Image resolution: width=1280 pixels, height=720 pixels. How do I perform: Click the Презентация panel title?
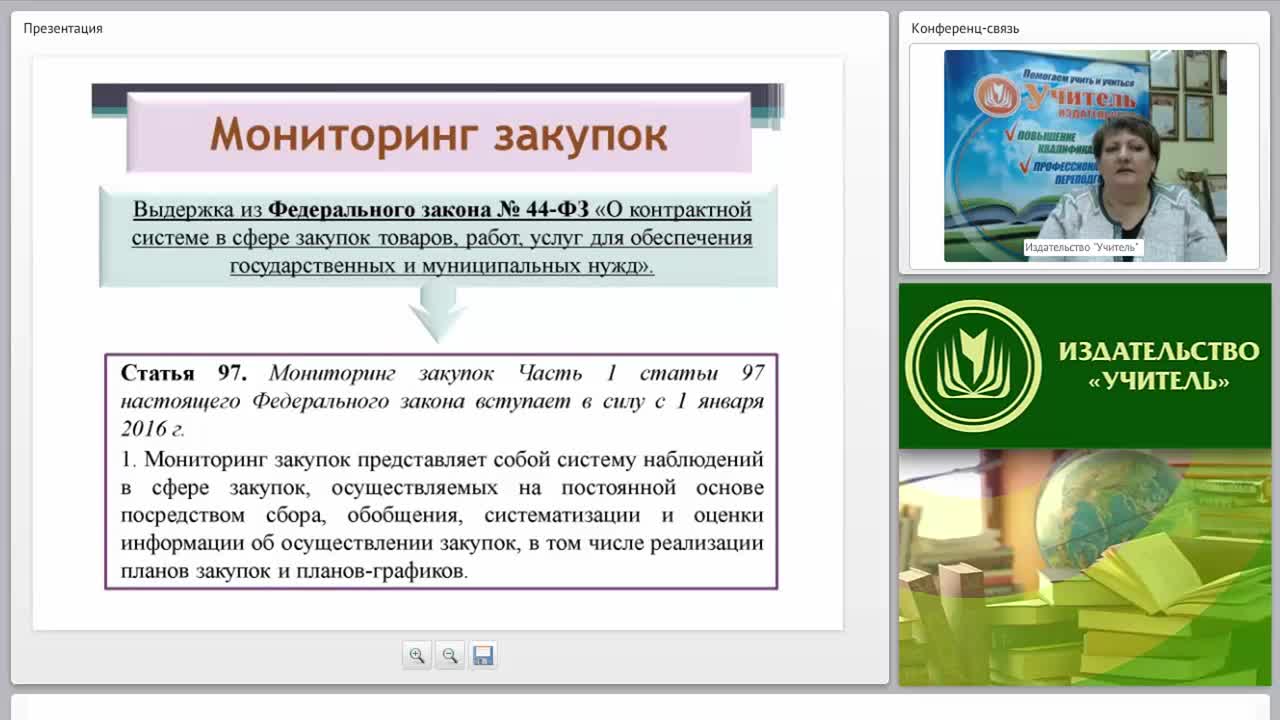[63, 28]
